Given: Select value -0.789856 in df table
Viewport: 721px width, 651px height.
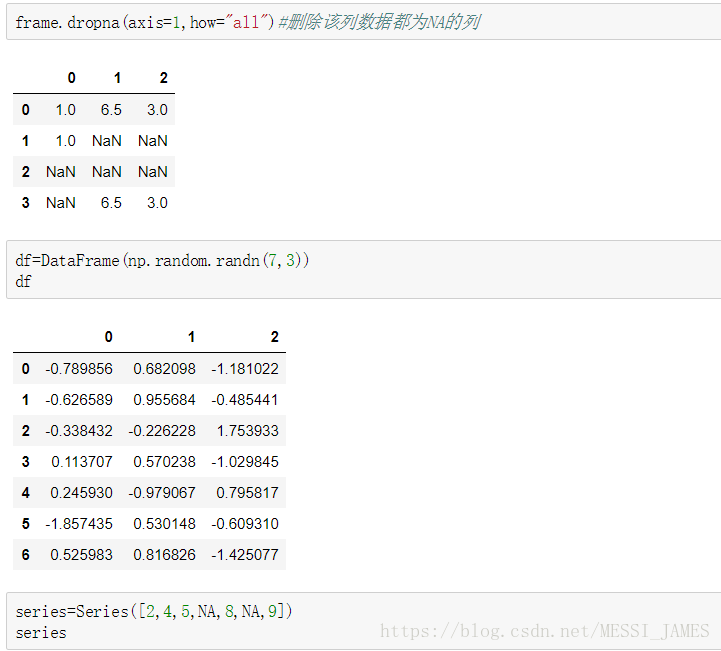Looking at the screenshot, I should pos(79,369).
